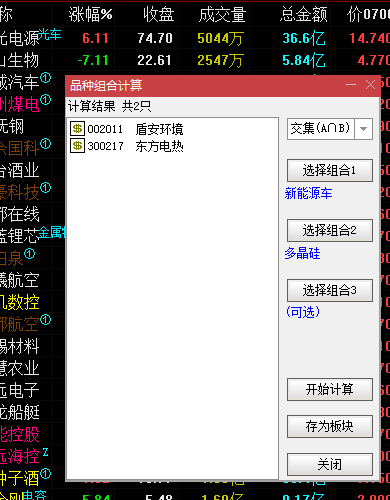This screenshot has width=390, height=500.
Task: Click the 2547万 volume cell
Action: coord(220,61)
